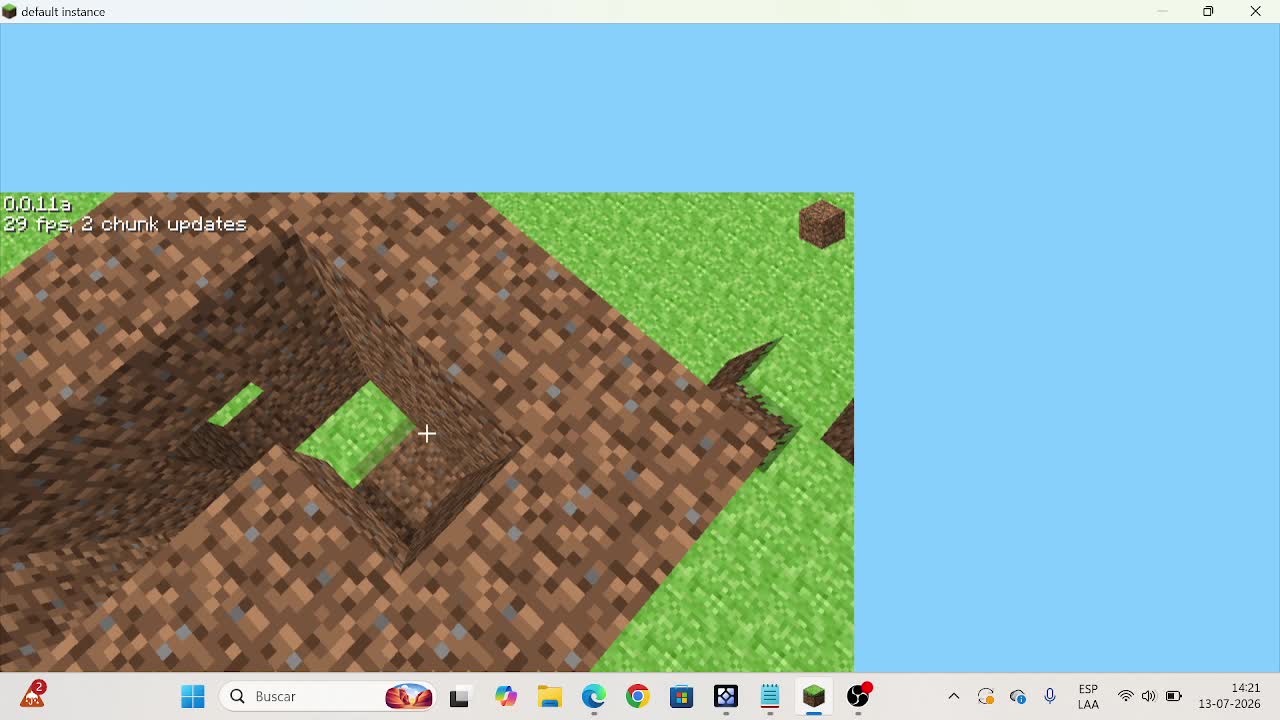Minimize the default instance window
The image size is (1280, 720).
[x=1162, y=12]
